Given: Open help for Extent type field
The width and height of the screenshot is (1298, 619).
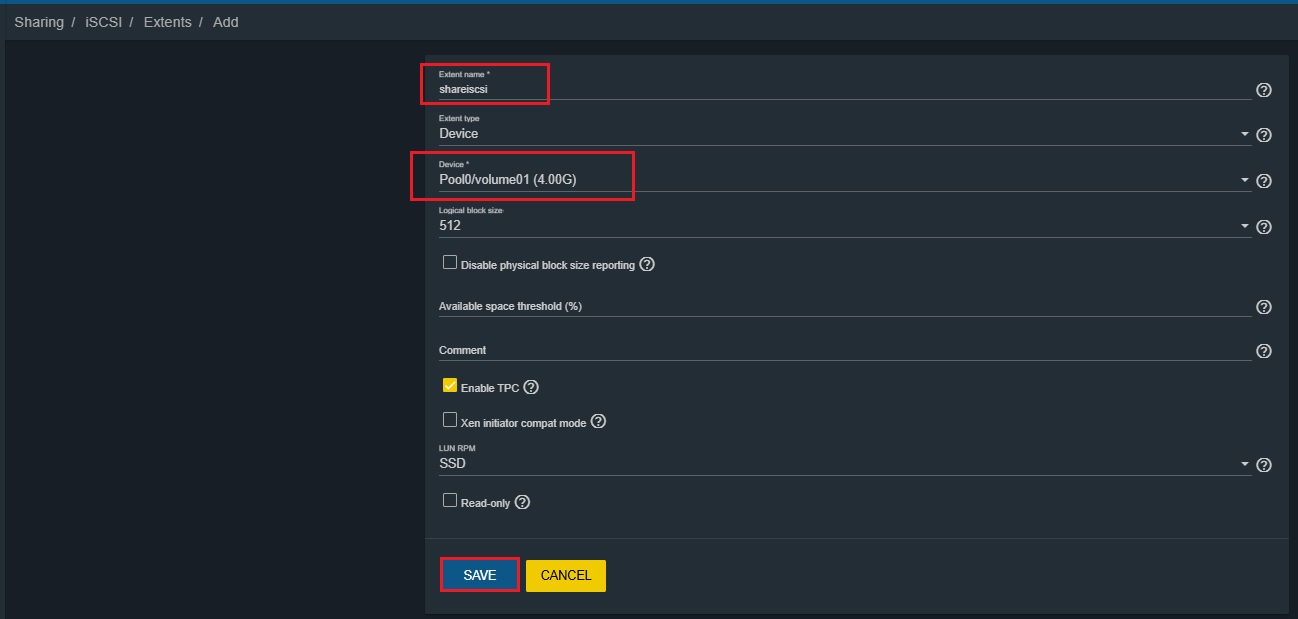Looking at the screenshot, I should (x=1263, y=135).
